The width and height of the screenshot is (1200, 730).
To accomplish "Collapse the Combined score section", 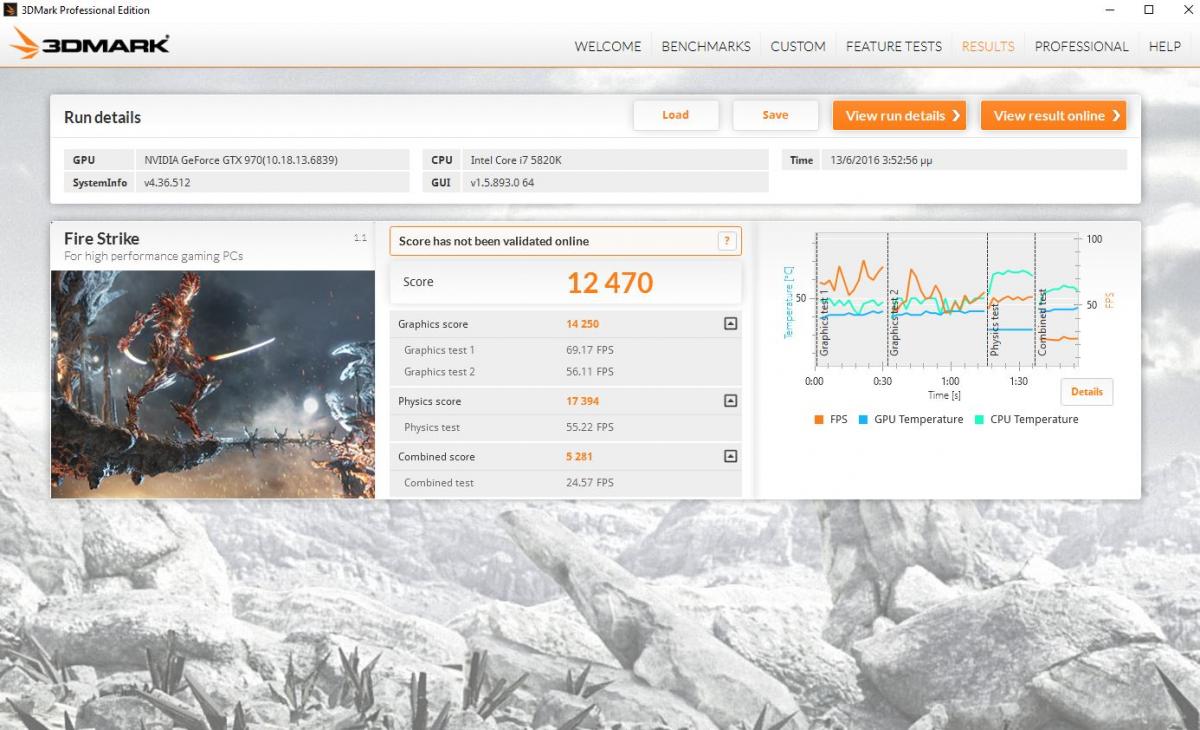I will tap(730, 456).
